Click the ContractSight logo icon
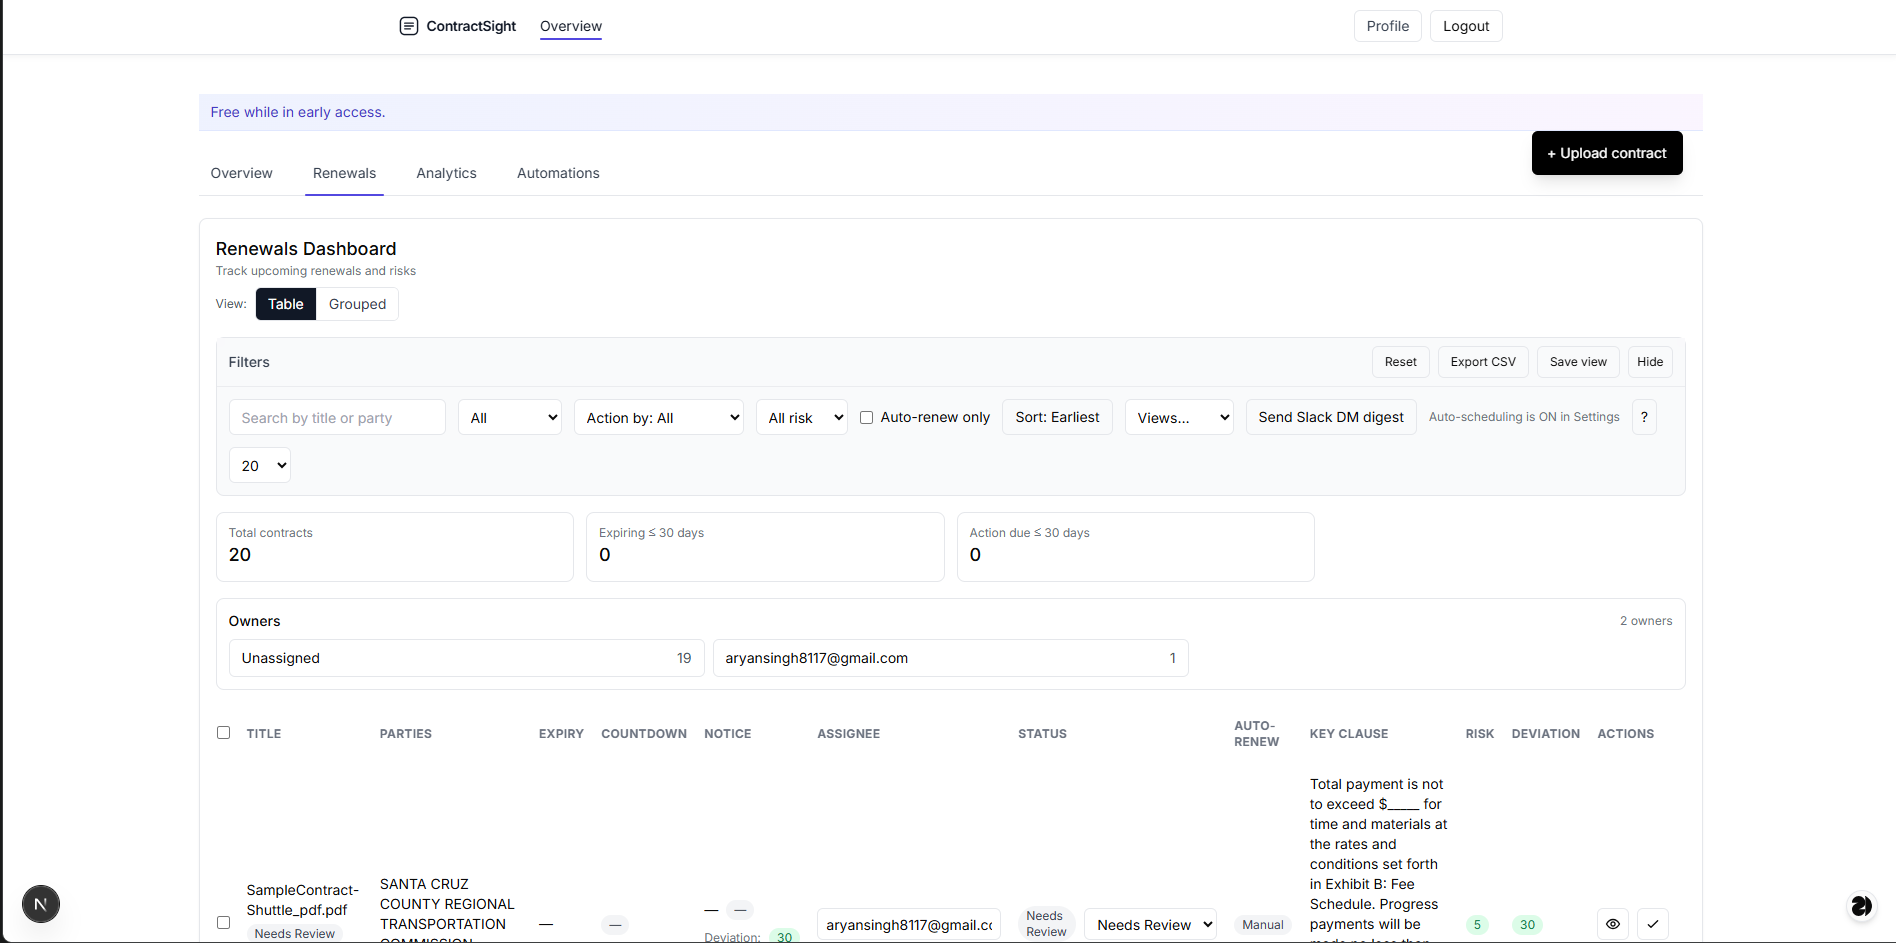Viewport: 1896px width, 943px height. pos(409,26)
